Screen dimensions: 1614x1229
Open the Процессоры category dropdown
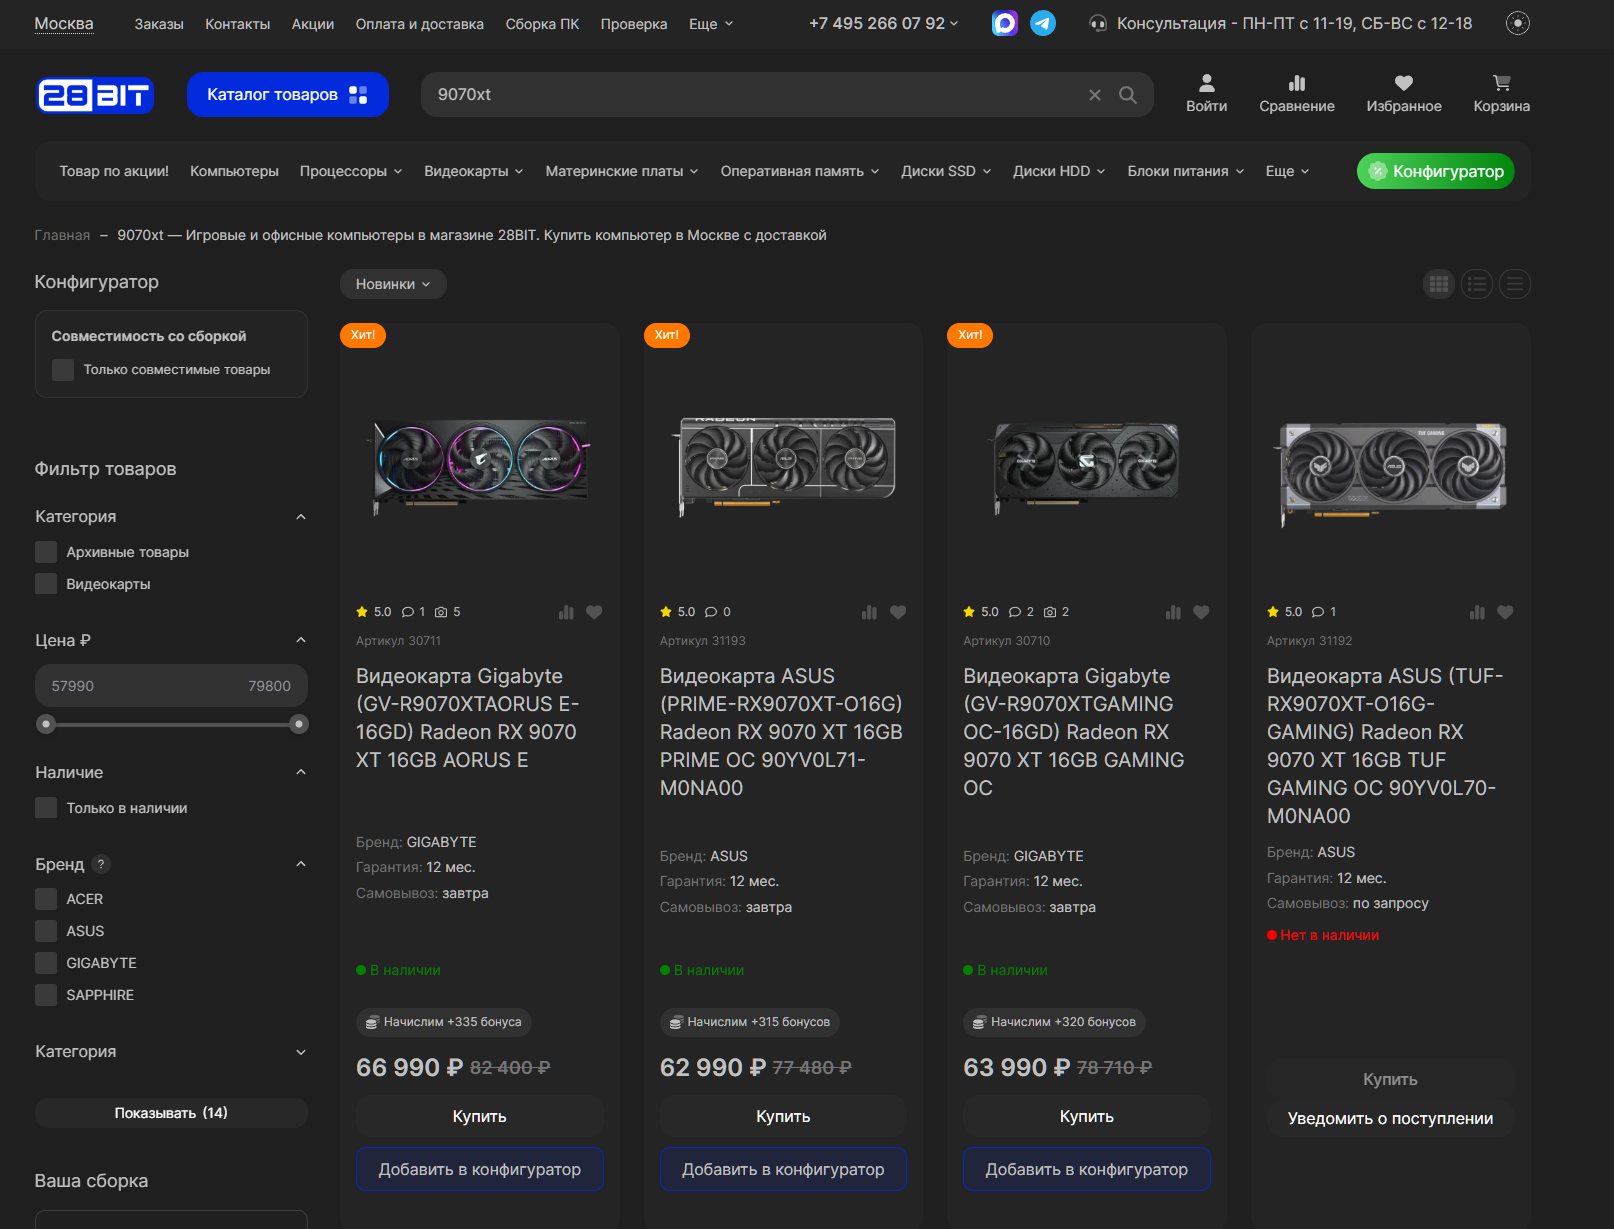pos(351,171)
